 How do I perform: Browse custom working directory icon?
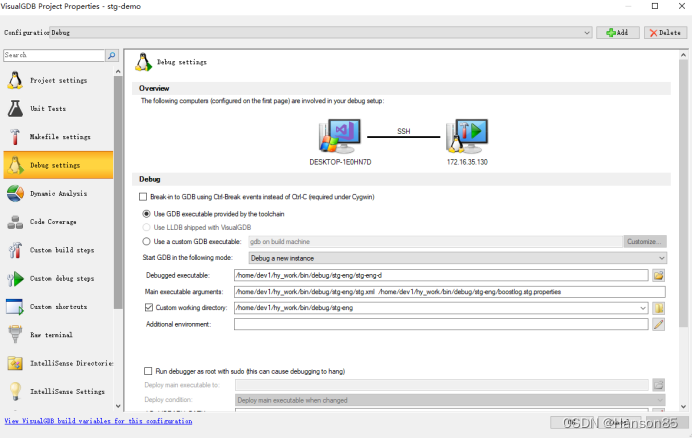659,308
